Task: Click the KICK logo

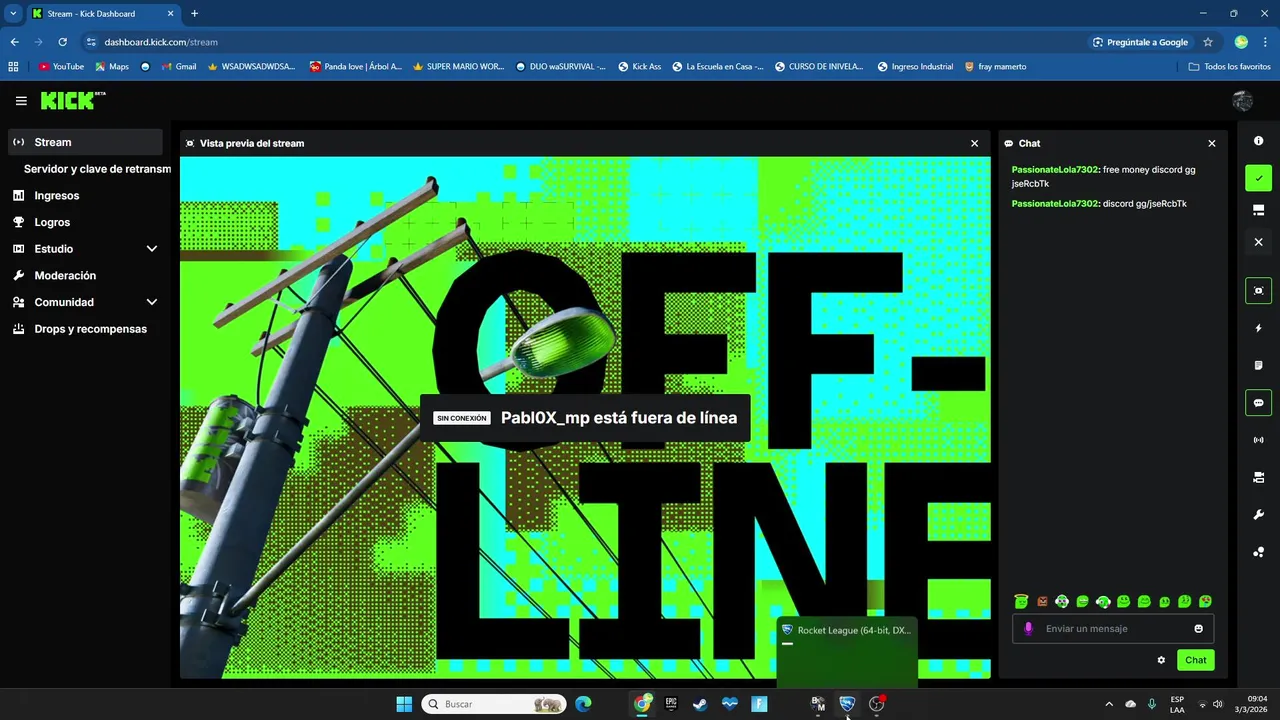Action: coord(73,100)
